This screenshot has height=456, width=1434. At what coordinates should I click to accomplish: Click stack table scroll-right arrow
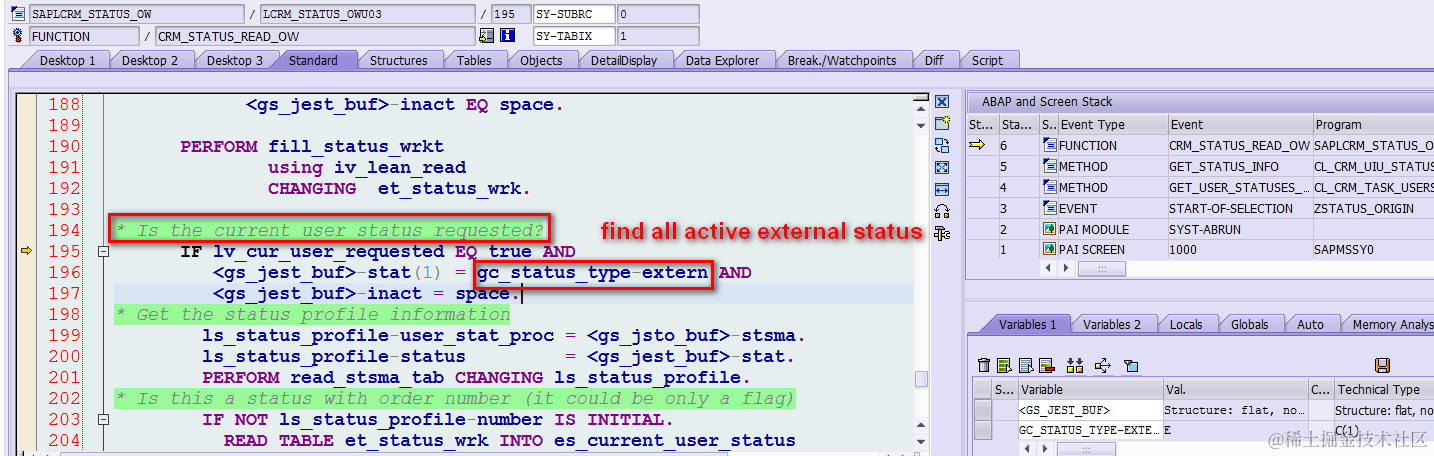[x=1064, y=268]
